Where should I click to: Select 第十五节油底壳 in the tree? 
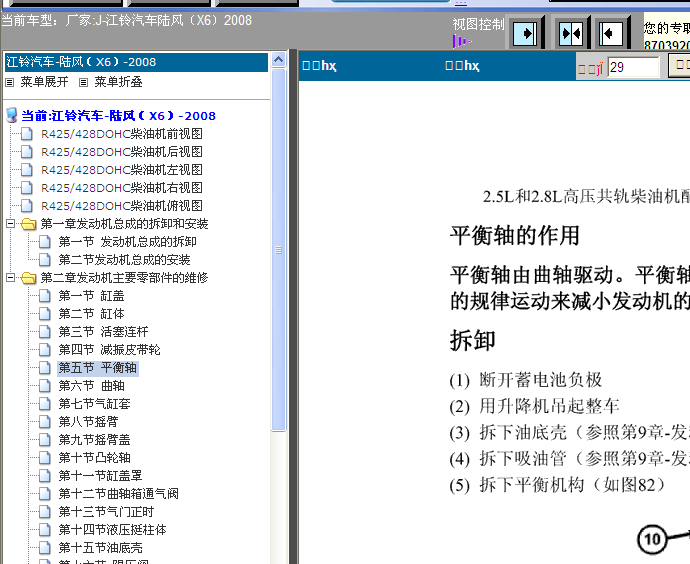pos(101,549)
